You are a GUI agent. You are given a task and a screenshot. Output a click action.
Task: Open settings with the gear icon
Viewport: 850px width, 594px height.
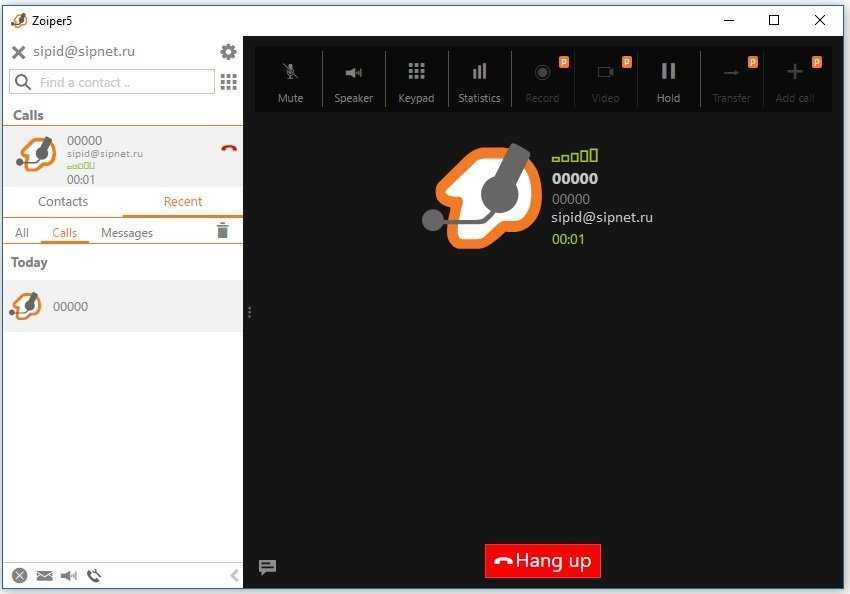tap(228, 52)
